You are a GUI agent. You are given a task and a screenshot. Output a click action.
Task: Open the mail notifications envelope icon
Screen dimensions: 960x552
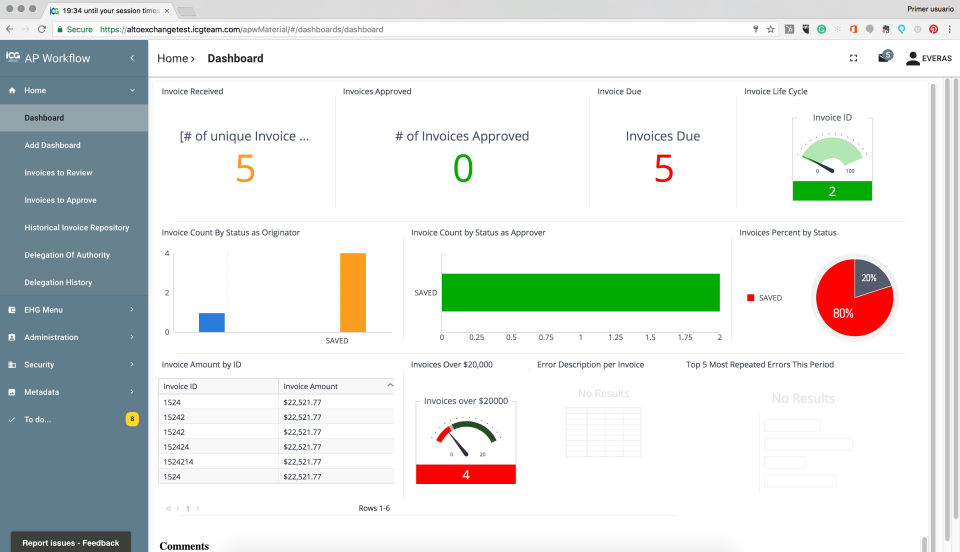[x=883, y=58]
